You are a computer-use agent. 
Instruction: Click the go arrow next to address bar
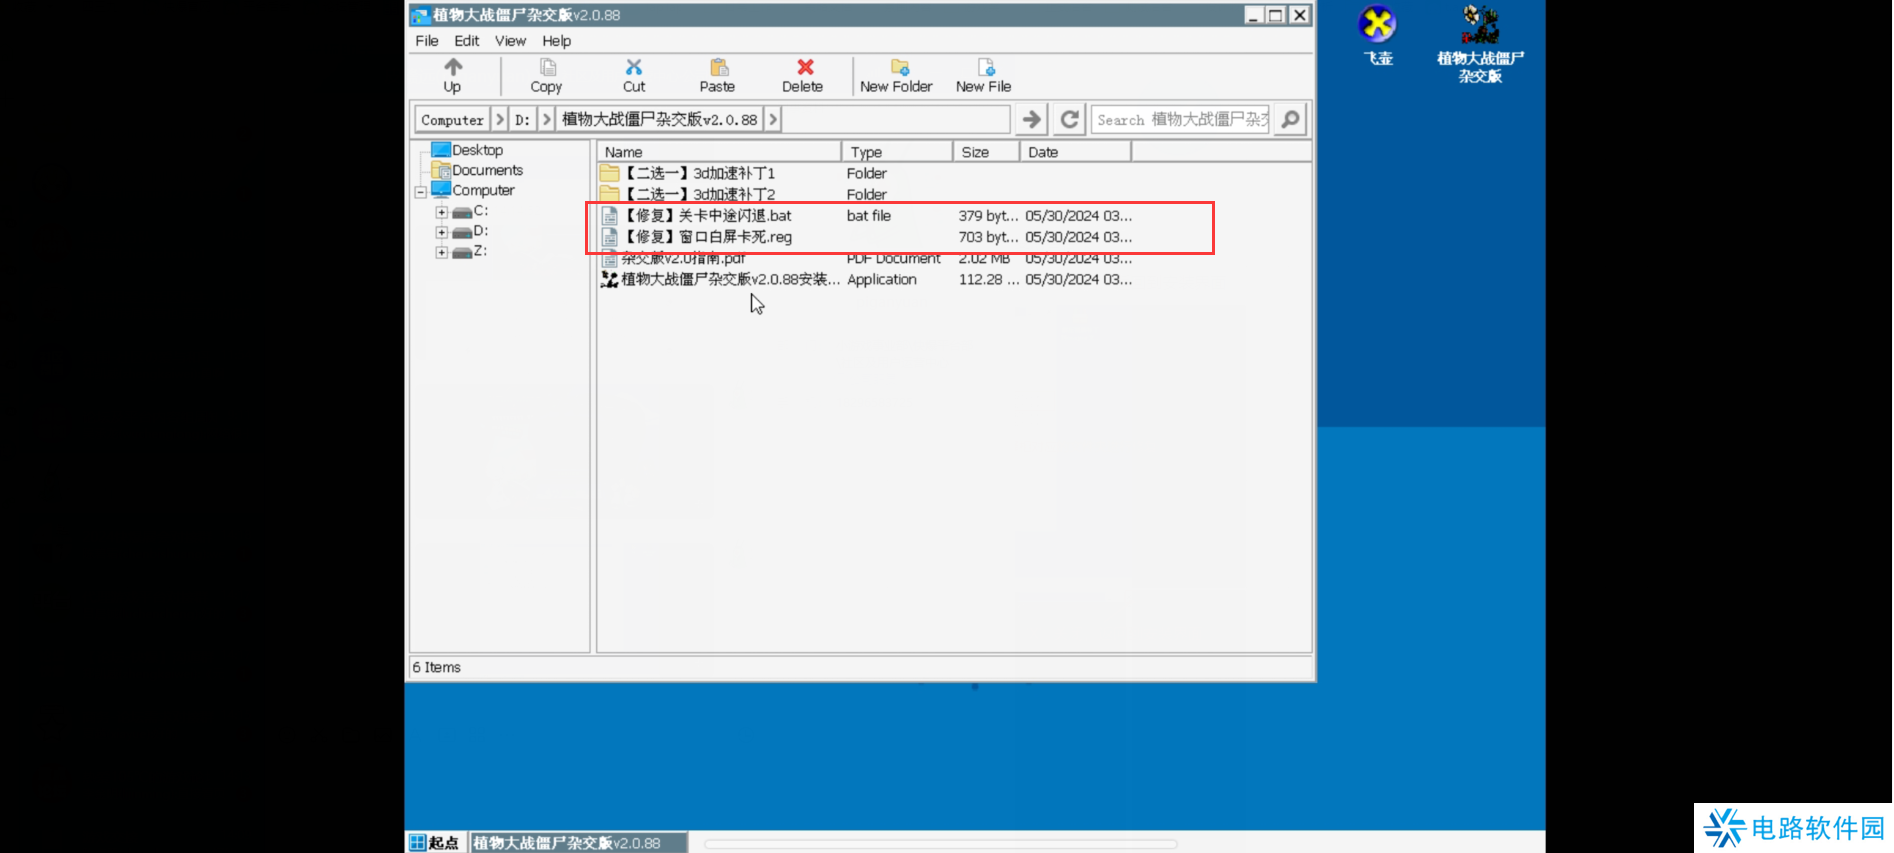(1031, 120)
